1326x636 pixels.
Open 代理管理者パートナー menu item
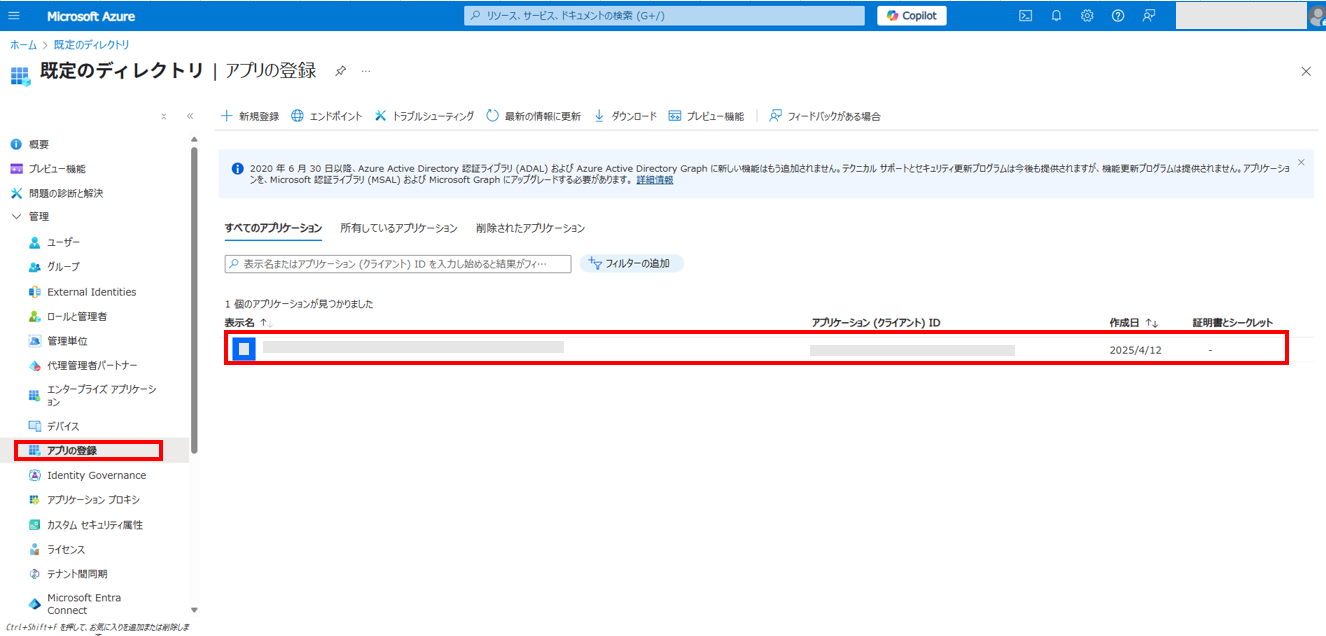click(x=92, y=365)
